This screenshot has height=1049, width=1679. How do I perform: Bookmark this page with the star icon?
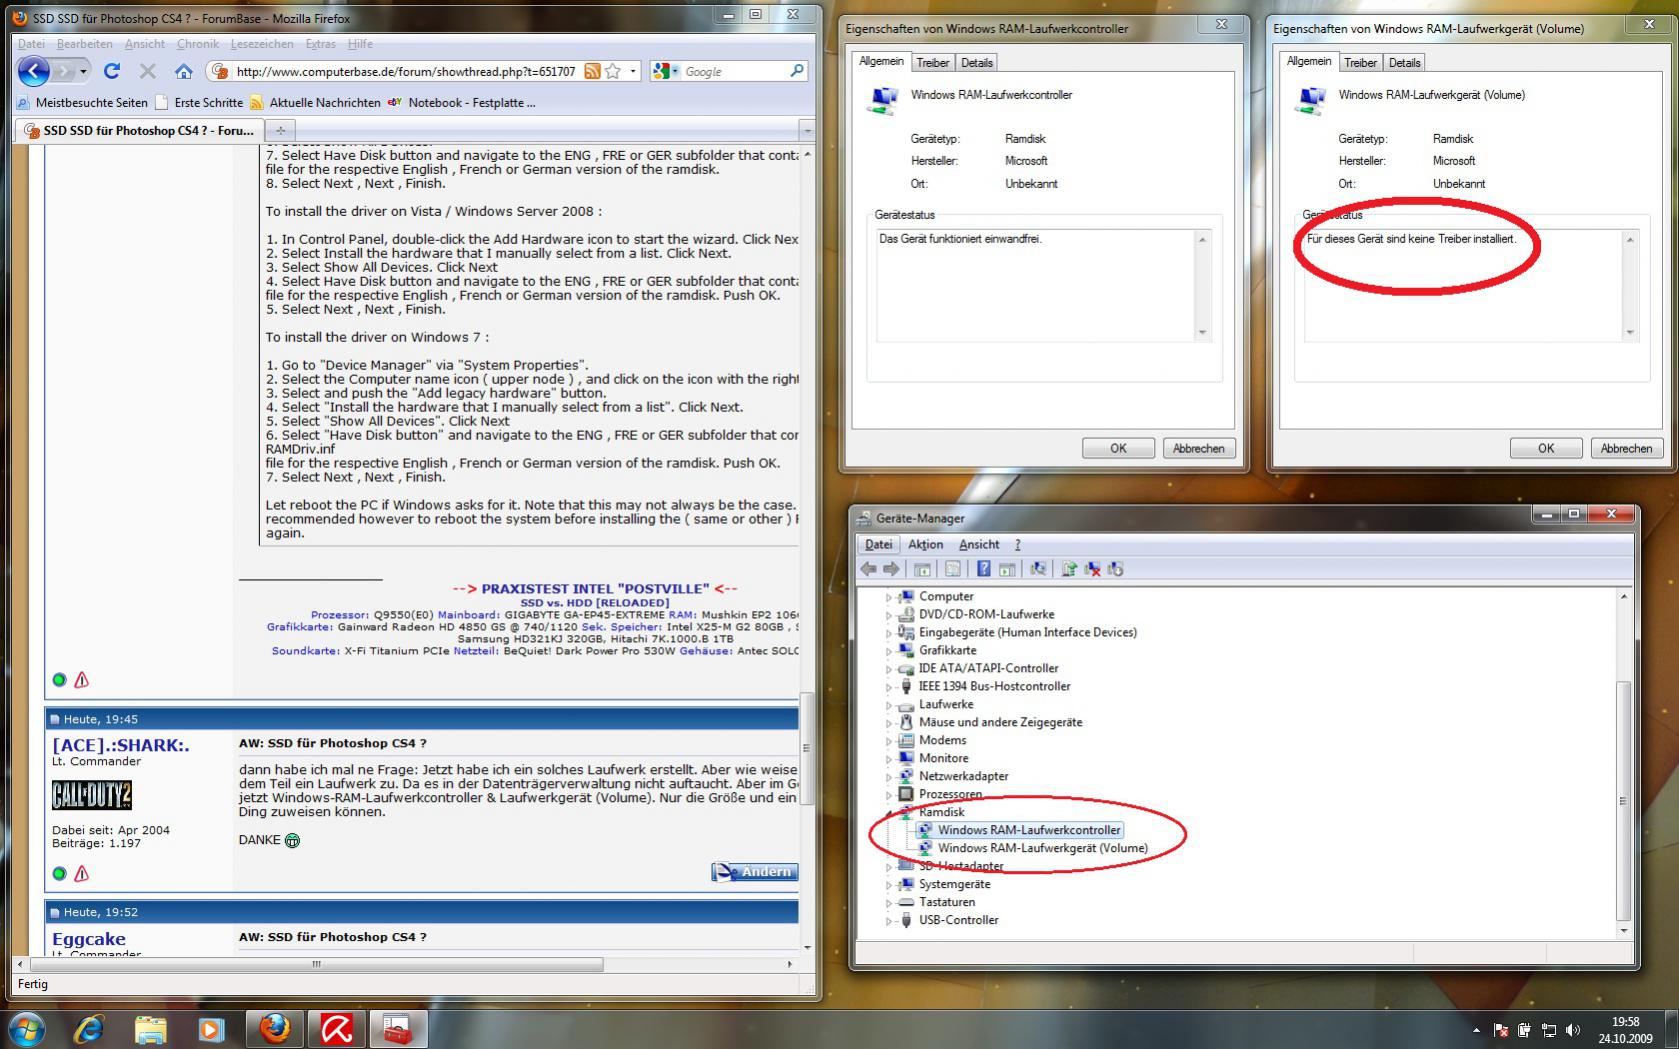(613, 71)
